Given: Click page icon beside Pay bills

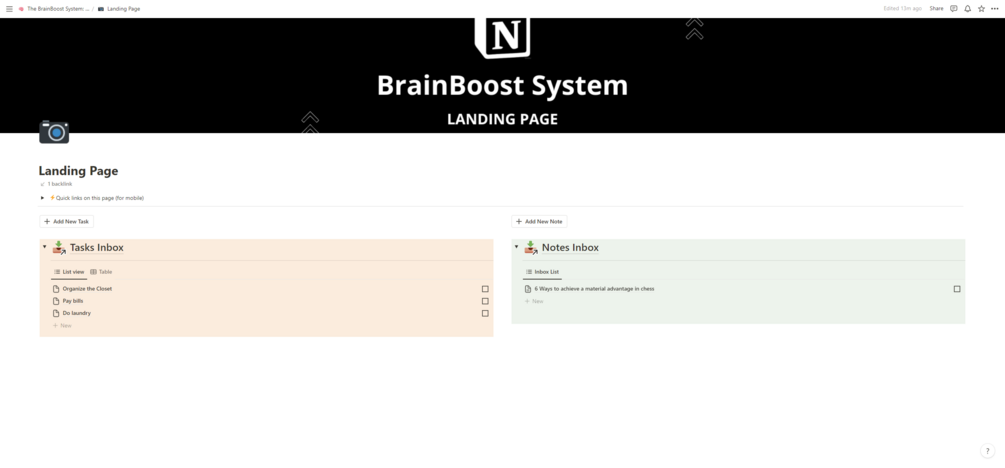Looking at the screenshot, I should [x=56, y=301].
